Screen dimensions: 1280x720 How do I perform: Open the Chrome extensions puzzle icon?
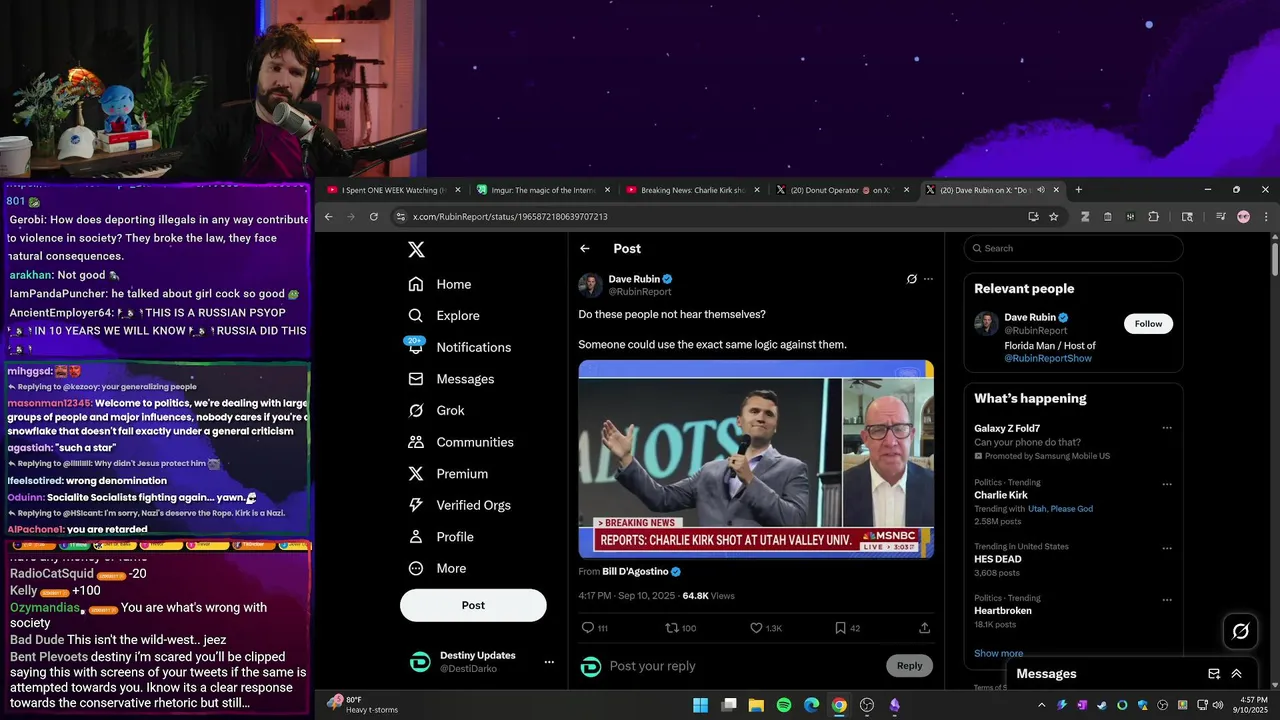pyautogui.click(x=1153, y=217)
